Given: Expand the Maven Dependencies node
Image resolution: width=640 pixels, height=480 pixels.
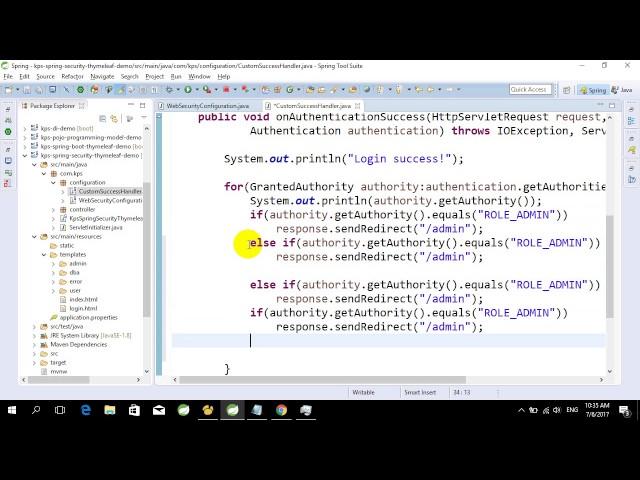Looking at the screenshot, I should (x=35, y=344).
